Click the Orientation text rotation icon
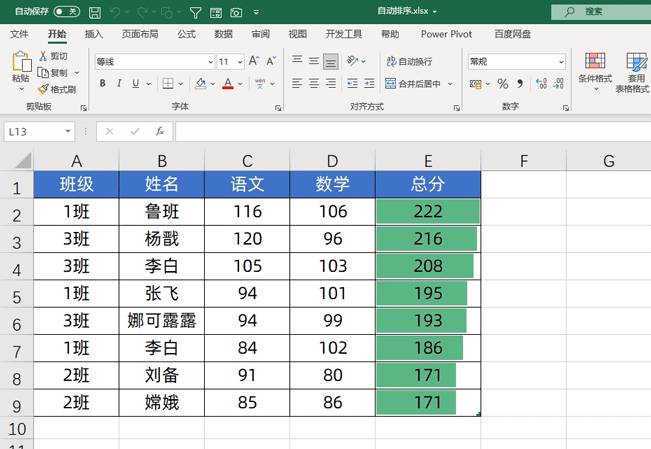The image size is (651, 449). pos(352,61)
